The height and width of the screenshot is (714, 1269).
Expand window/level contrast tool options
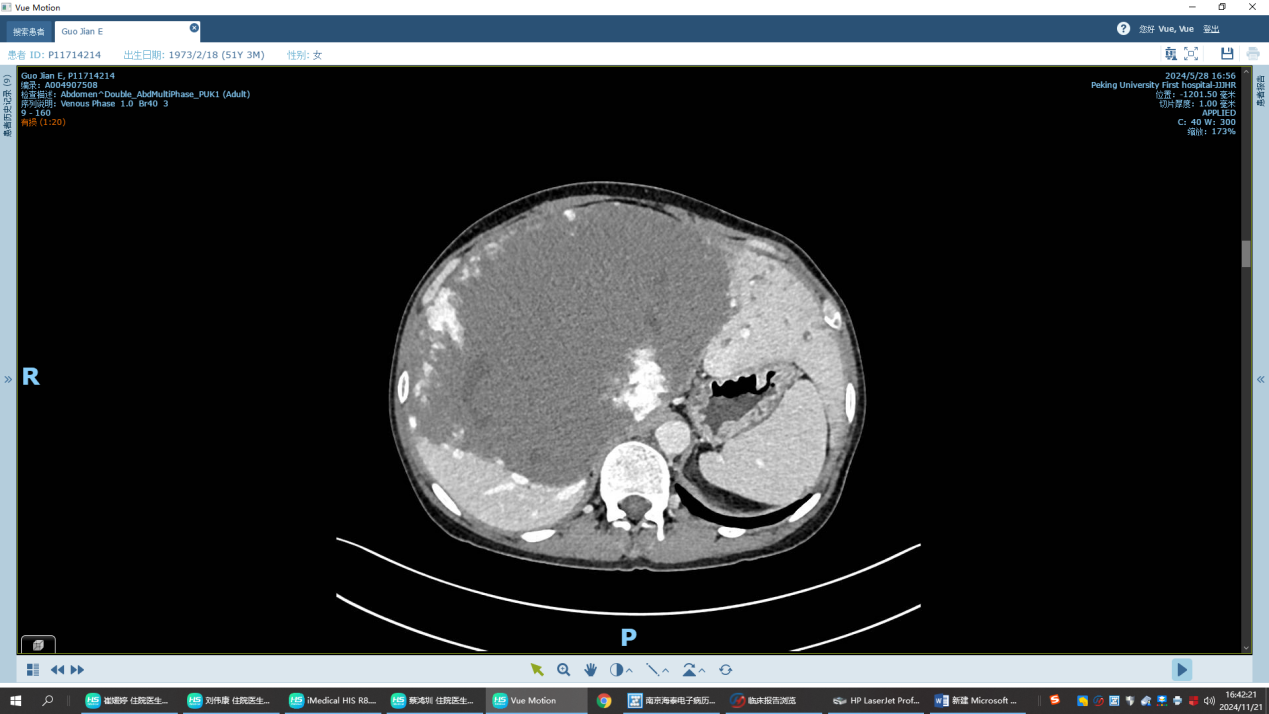tap(629, 671)
